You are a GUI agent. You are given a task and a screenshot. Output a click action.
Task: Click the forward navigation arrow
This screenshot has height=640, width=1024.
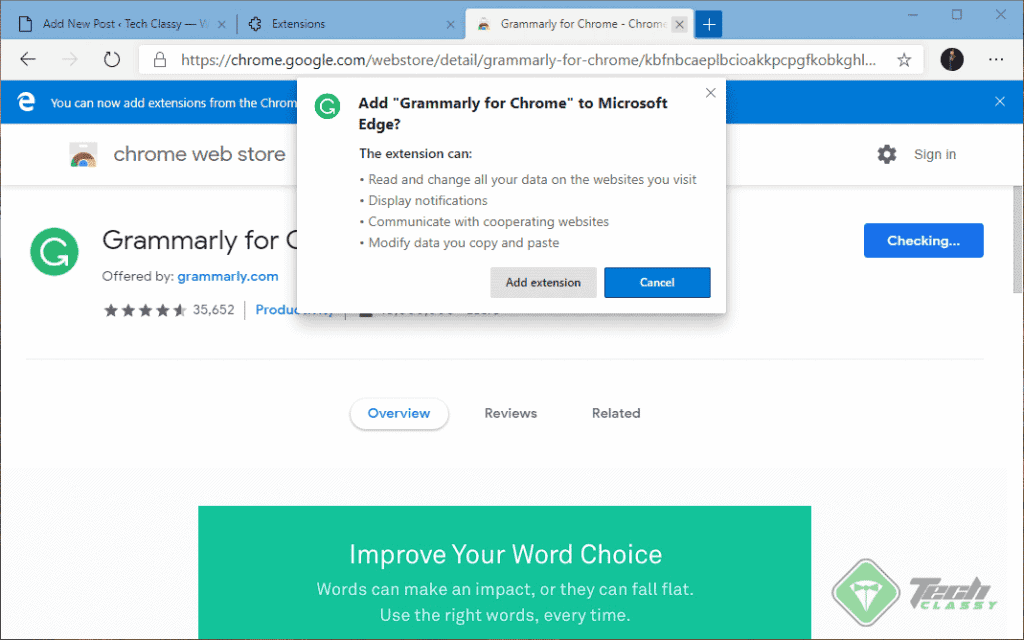click(x=70, y=59)
